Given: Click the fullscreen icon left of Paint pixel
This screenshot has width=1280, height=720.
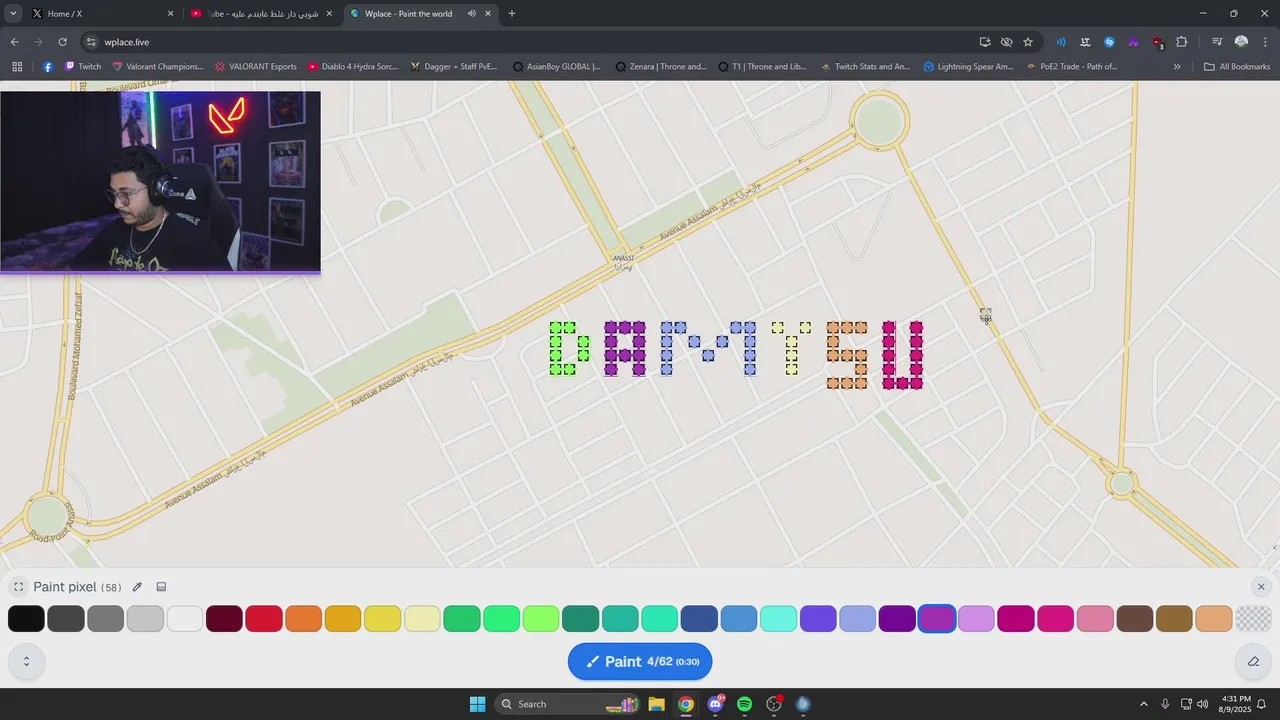Looking at the screenshot, I should [x=18, y=587].
